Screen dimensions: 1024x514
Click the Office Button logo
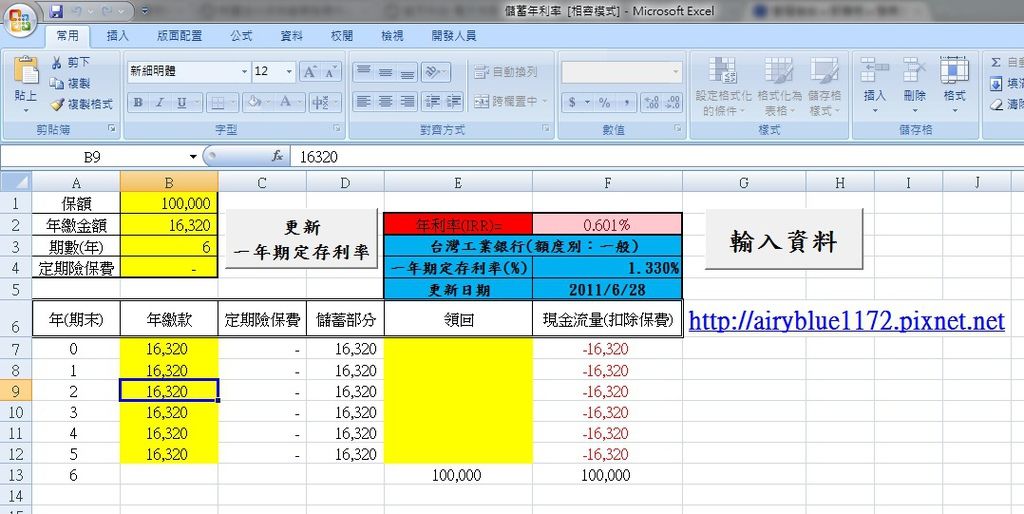click(20, 20)
